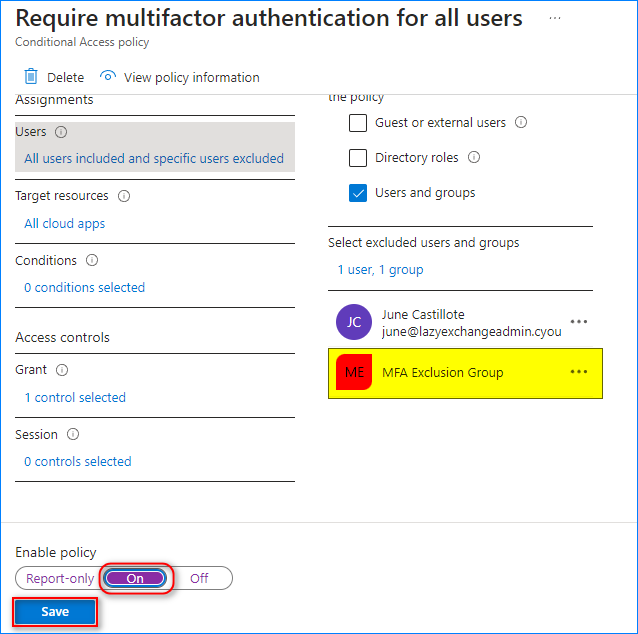Screen dimensions: 638x634
Task: Select the MFA Exclusion Group row text
Action: 443,372
